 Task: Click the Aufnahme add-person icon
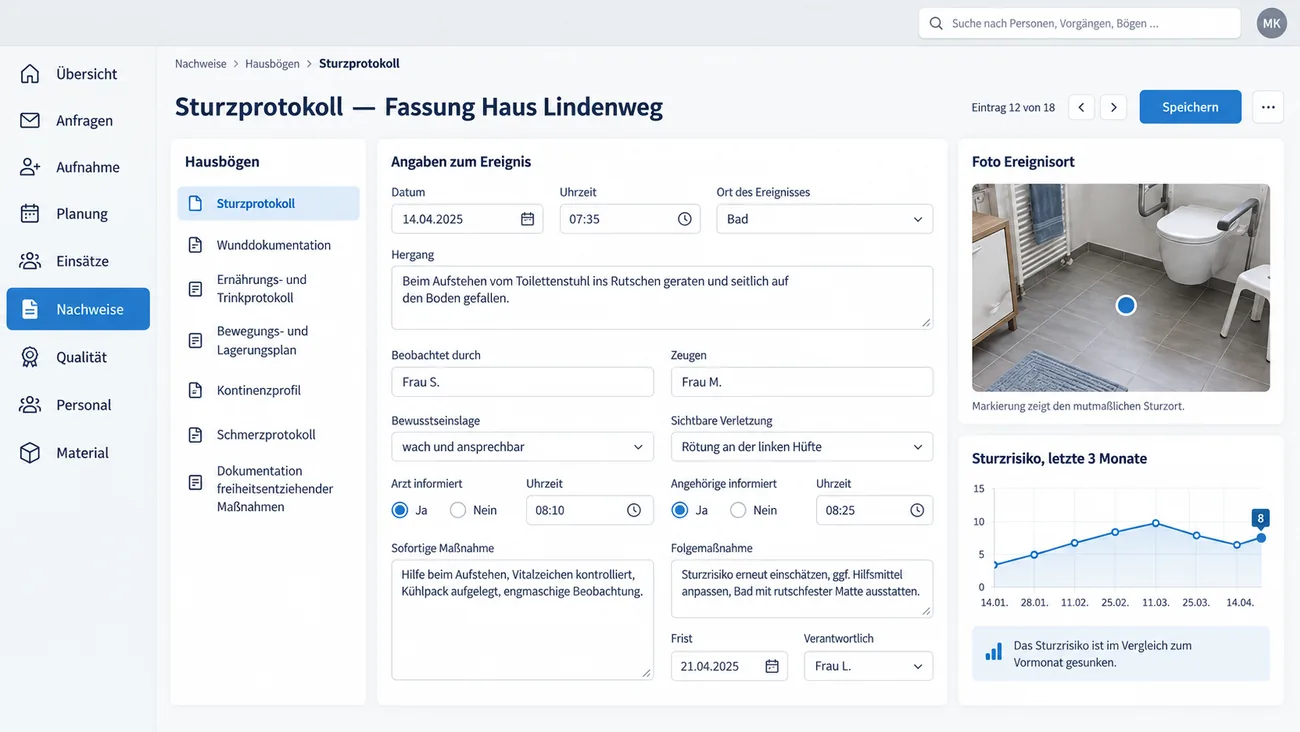(x=30, y=167)
